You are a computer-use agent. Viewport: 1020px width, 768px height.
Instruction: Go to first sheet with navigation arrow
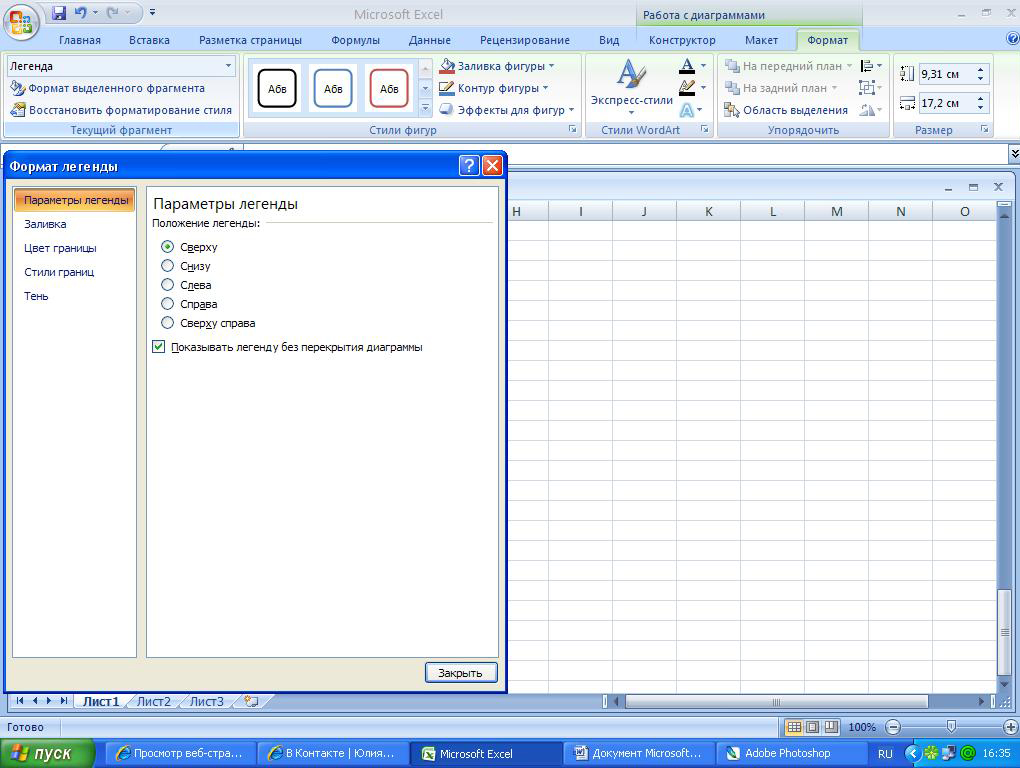[x=20, y=700]
